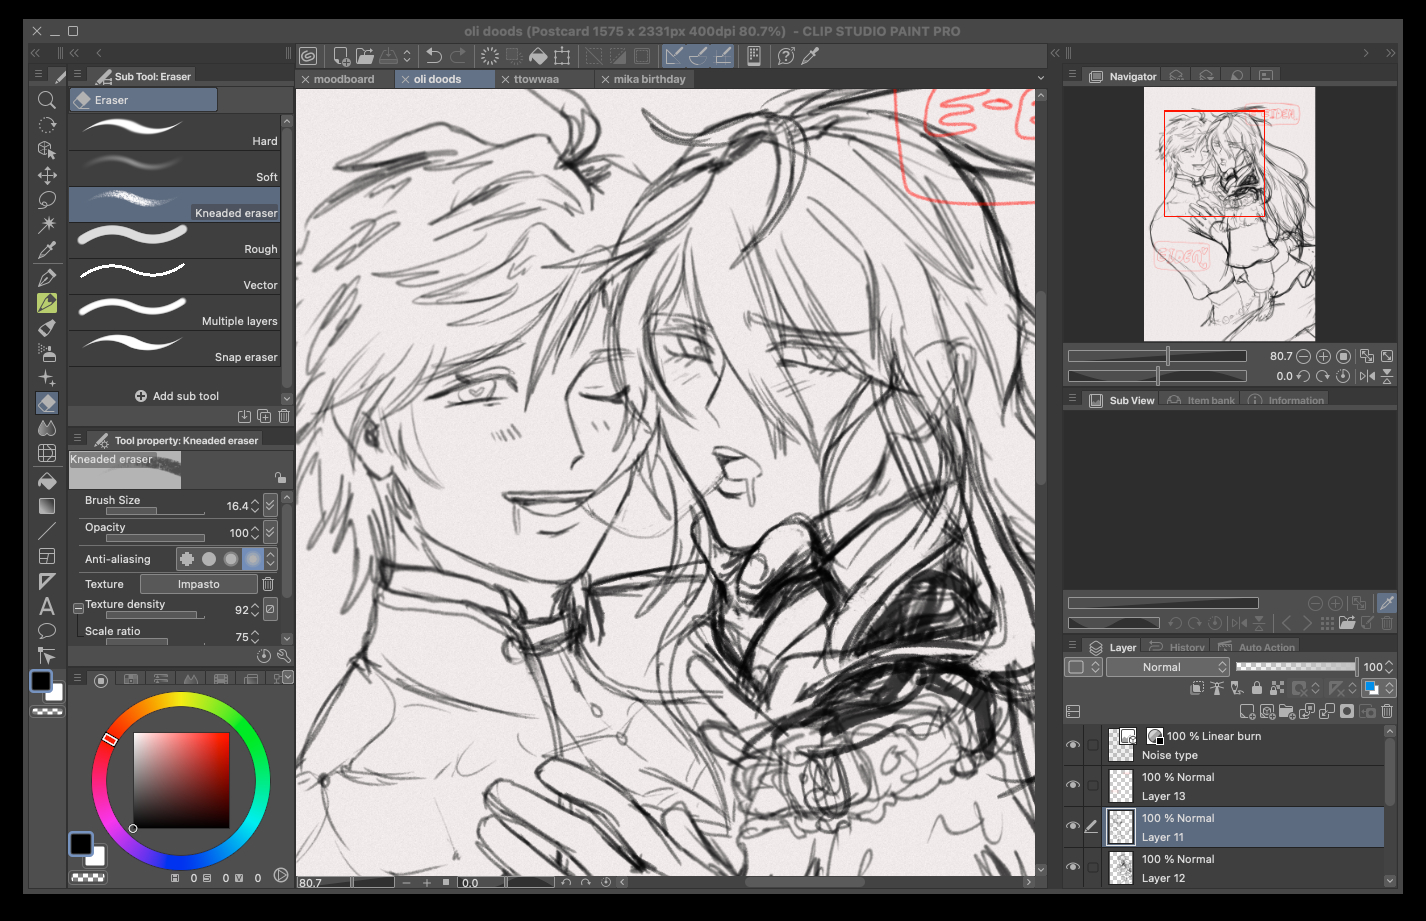
Task: Hide the Noise type layer
Action: 1073,745
